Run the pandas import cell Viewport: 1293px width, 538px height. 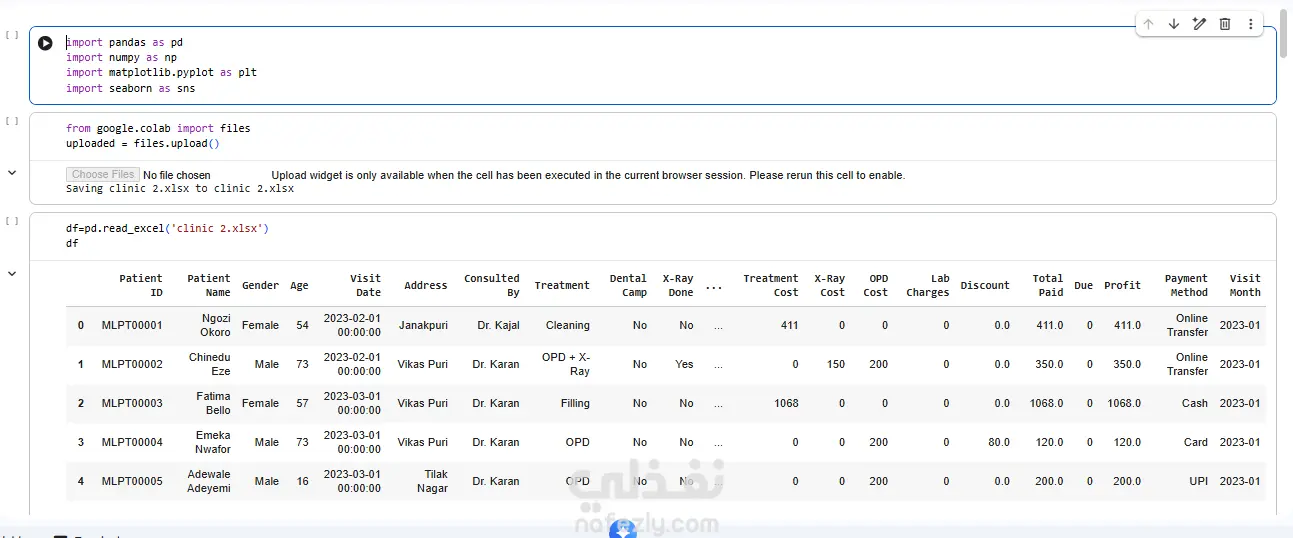tap(45, 43)
